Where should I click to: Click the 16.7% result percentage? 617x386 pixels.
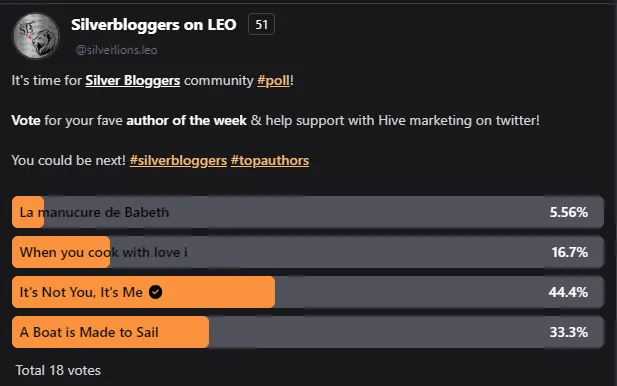point(569,252)
